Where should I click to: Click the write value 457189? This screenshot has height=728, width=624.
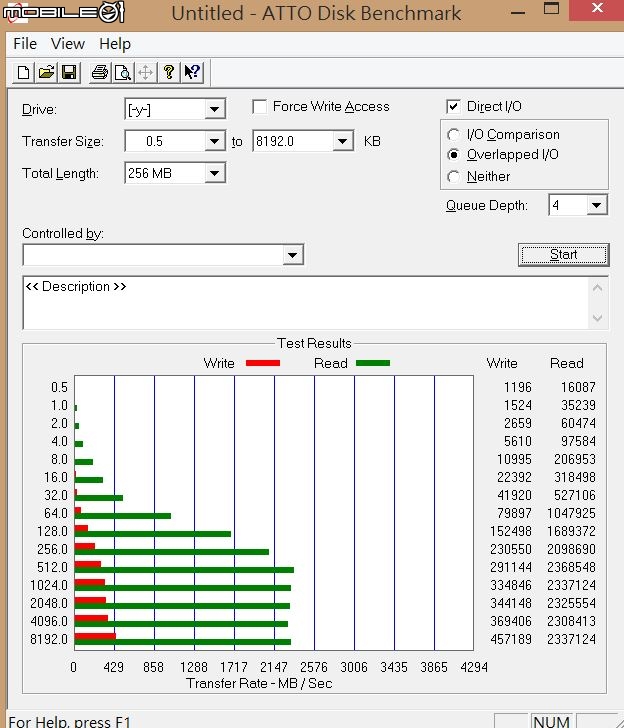[511, 639]
